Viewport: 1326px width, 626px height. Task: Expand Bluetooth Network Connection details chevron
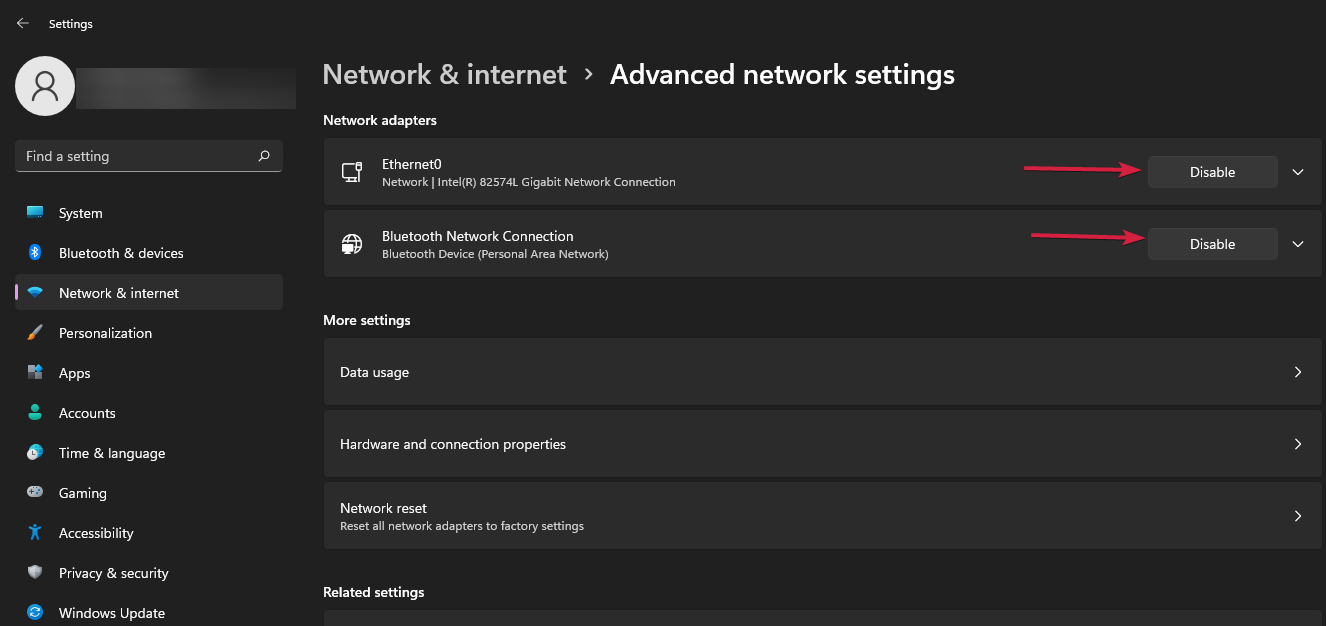coord(1298,244)
